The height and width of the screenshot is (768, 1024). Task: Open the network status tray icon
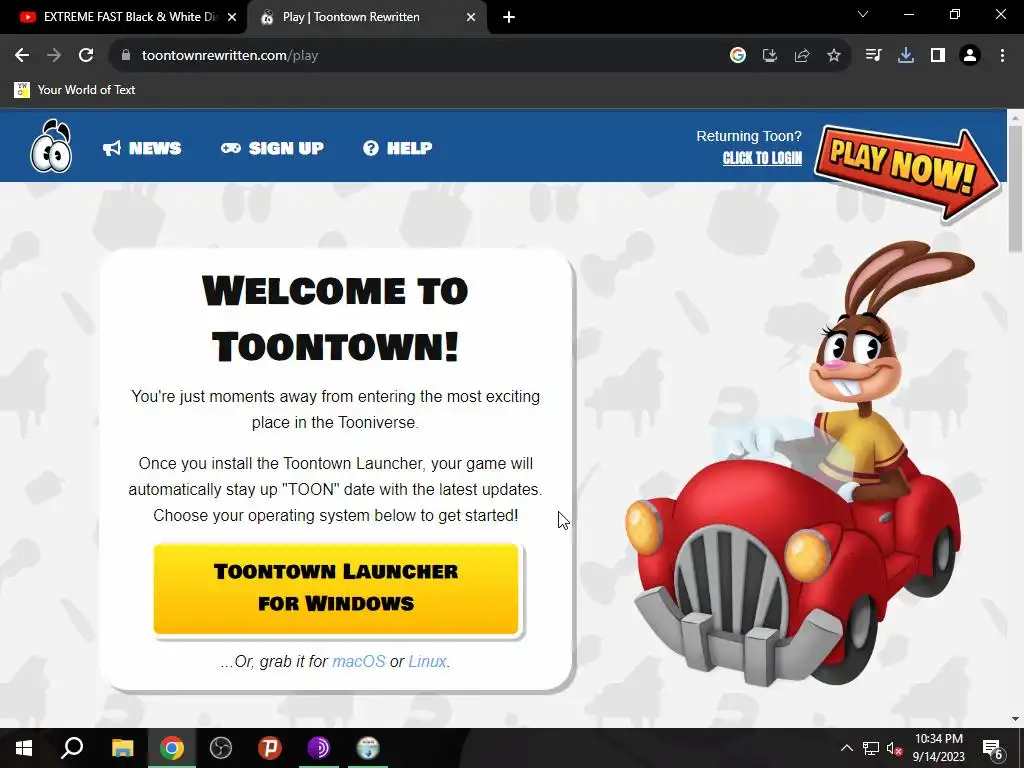(871, 748)
